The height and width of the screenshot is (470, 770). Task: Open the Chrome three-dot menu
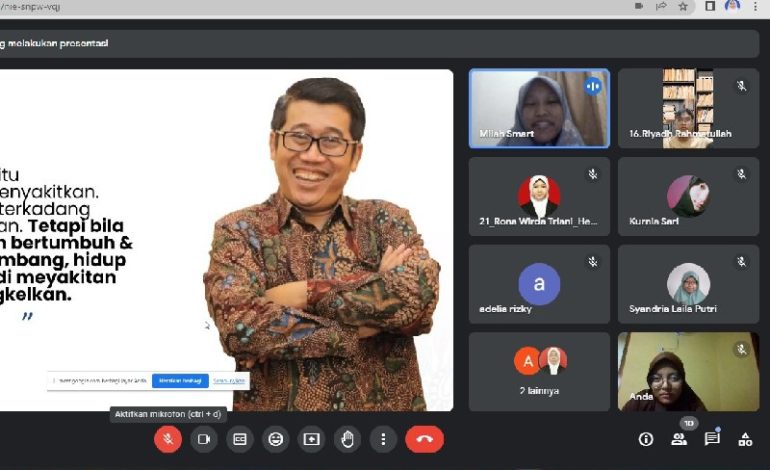(755, 6)
